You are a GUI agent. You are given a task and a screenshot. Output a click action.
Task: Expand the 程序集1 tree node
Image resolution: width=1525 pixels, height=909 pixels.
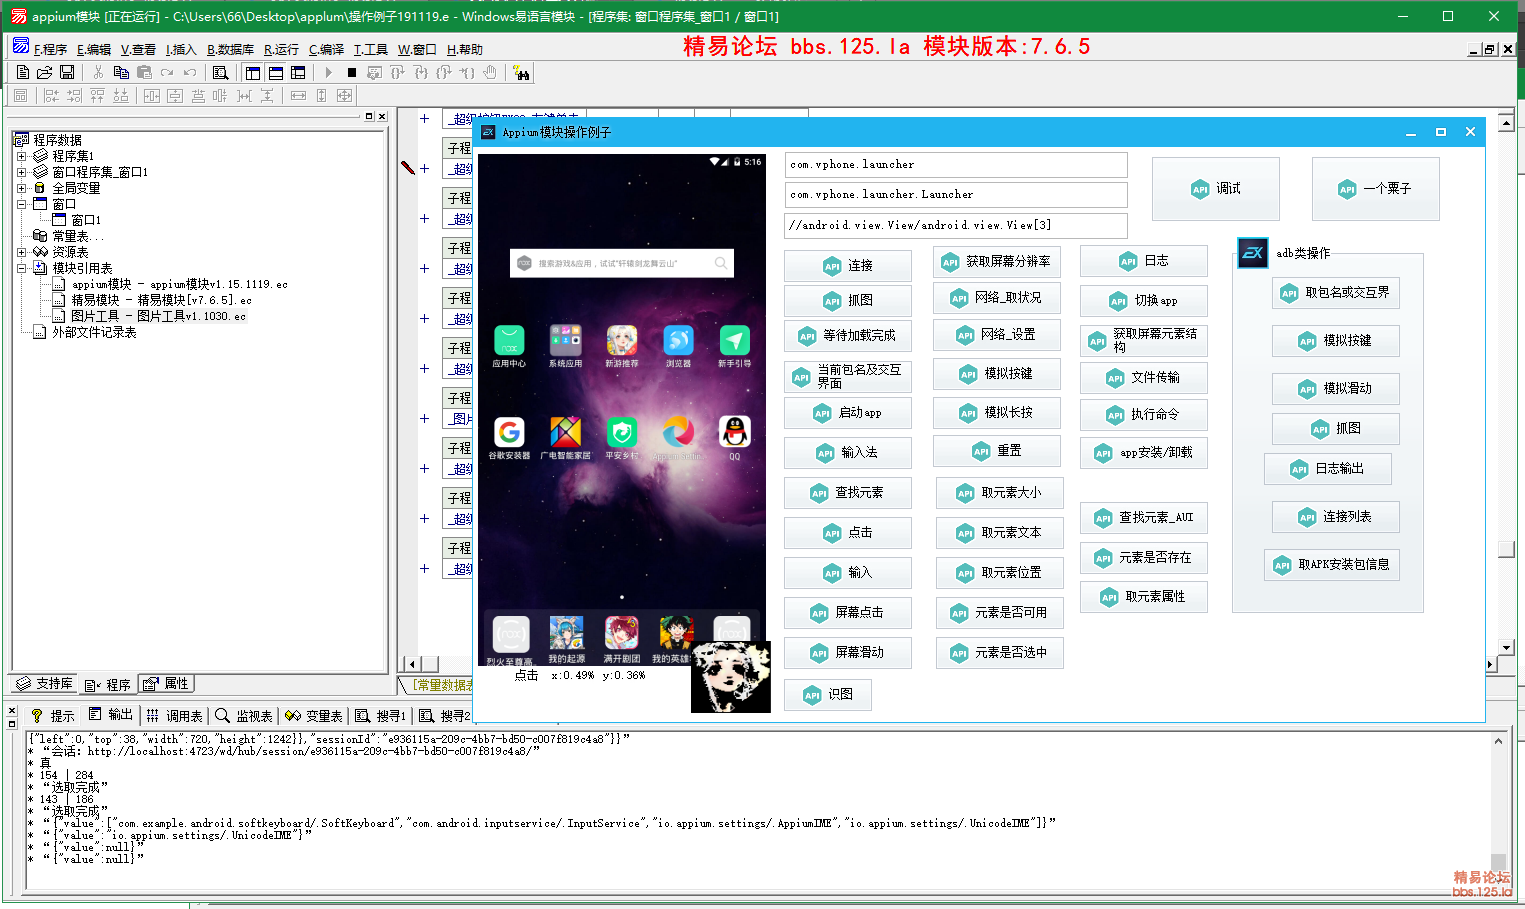(x=21, y=156)
